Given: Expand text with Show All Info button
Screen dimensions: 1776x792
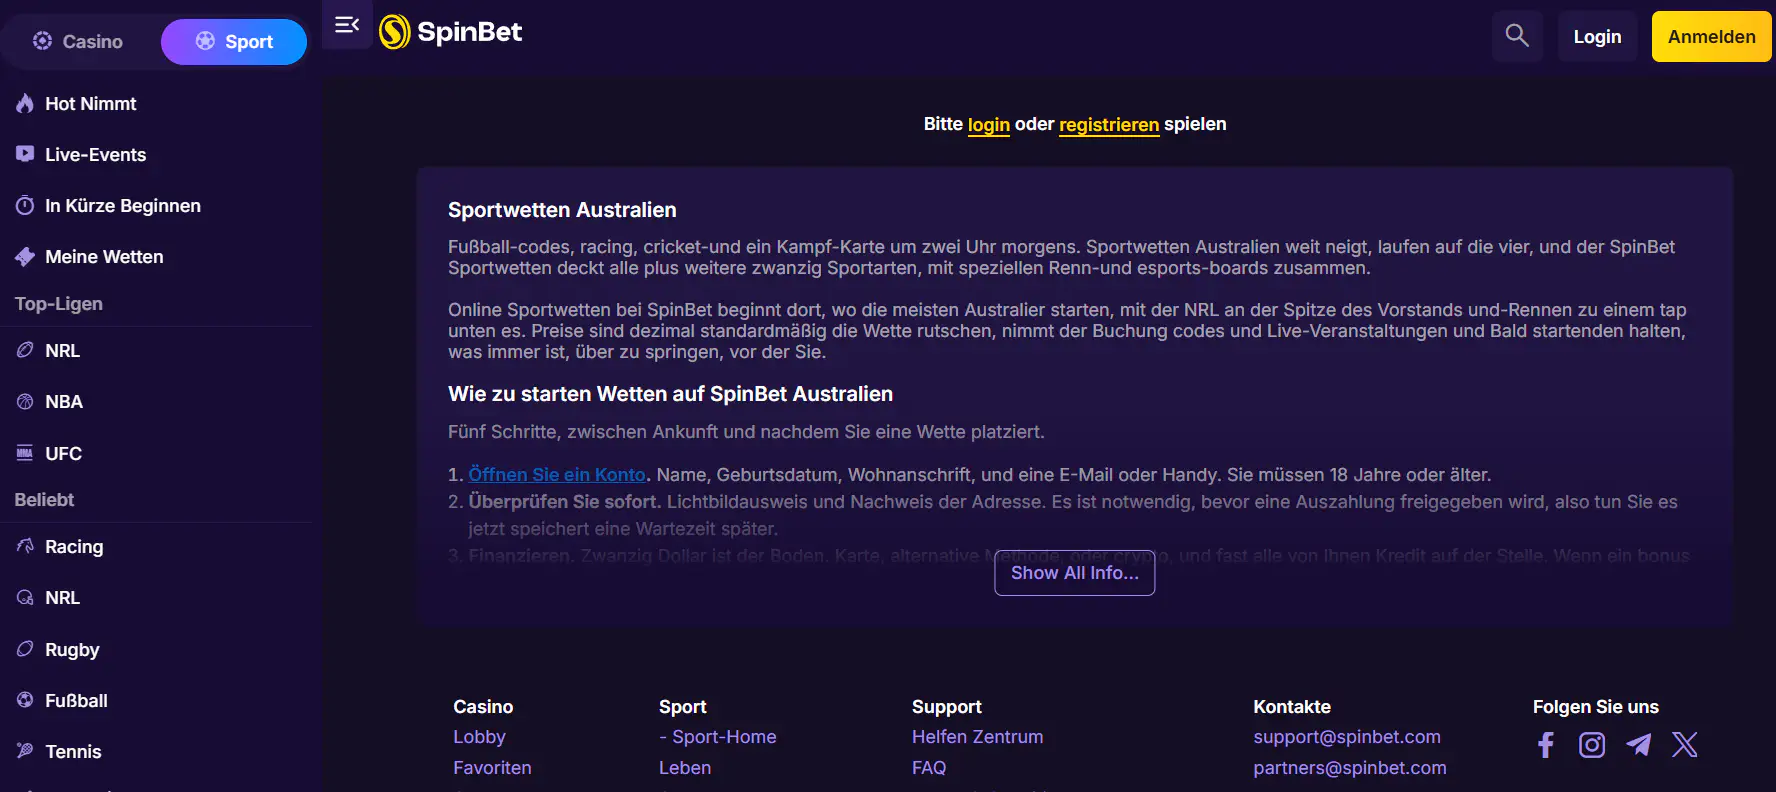Looking at the screenshot, I should click(x=1075, y=573).
